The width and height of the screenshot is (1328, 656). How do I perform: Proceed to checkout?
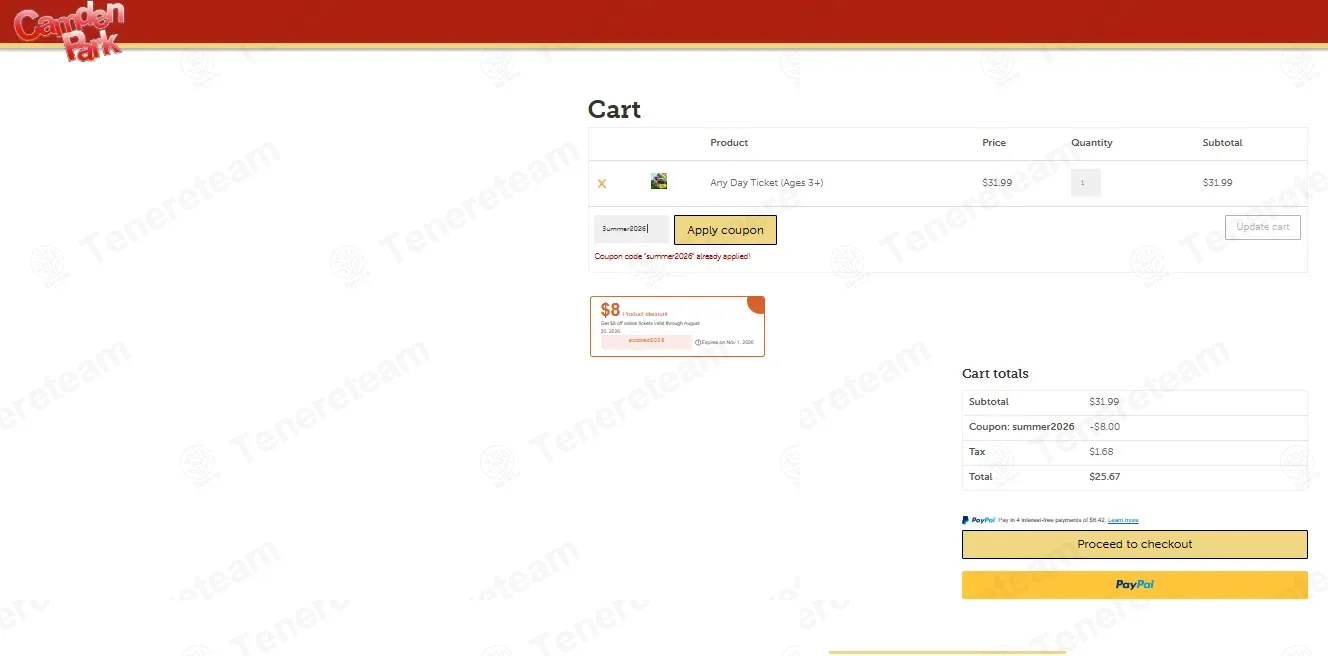(1135, 544)
